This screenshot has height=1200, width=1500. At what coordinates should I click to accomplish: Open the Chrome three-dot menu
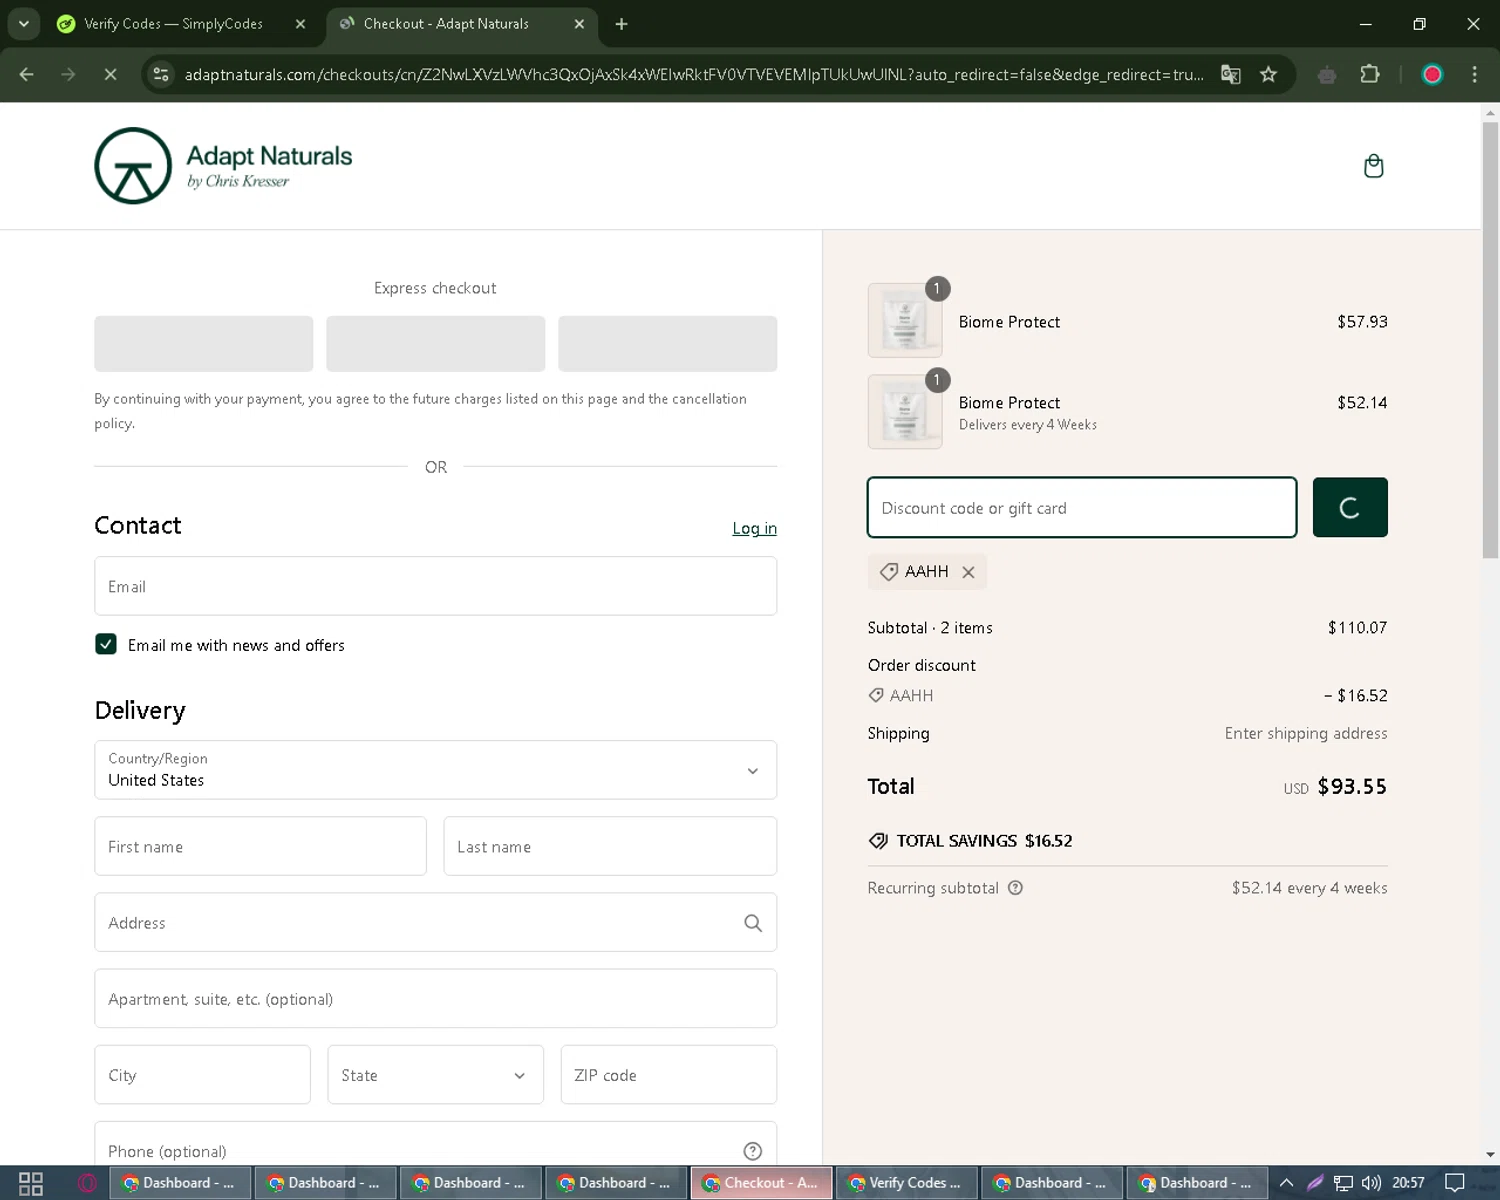[1474, 74]
